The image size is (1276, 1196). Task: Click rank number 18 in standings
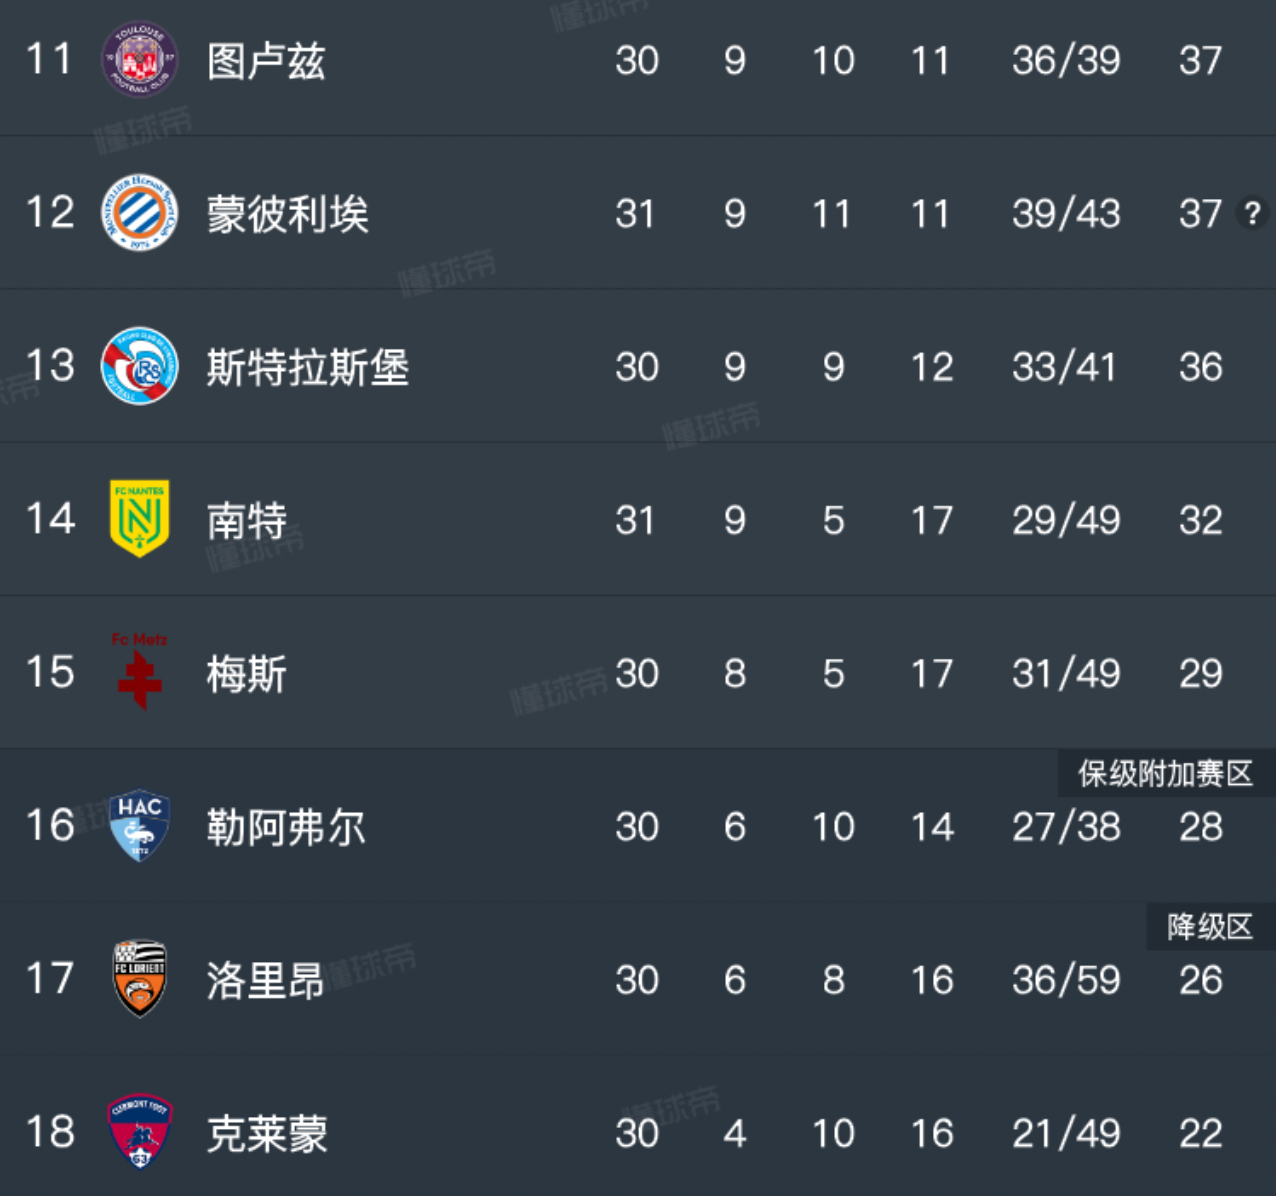tap(50, 1133)
